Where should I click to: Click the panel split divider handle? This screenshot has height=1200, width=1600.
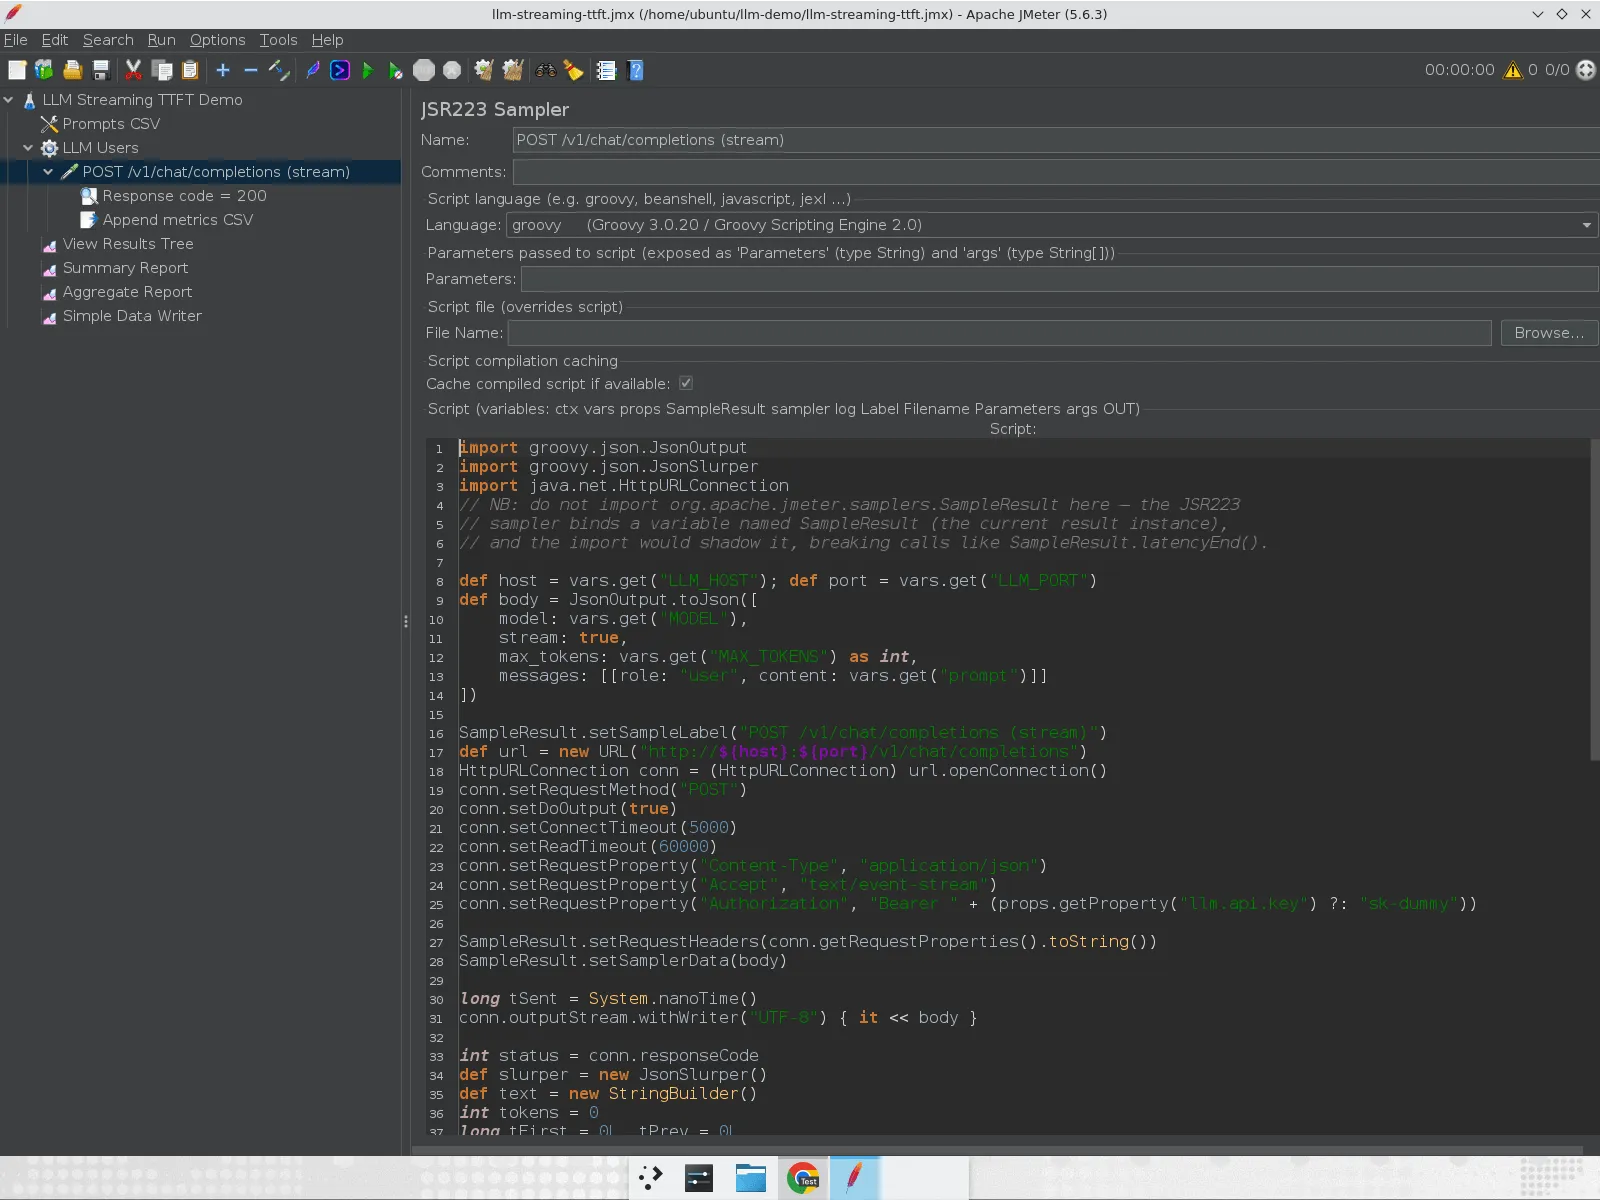pyautogui.click(x=405, y=621)
